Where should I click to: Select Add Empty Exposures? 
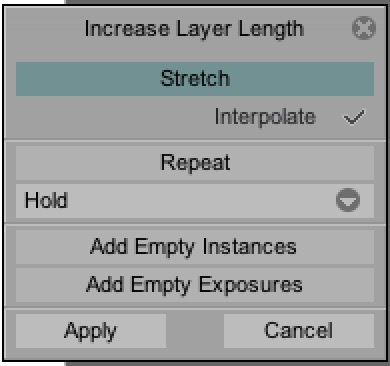(x=195, y=285)
